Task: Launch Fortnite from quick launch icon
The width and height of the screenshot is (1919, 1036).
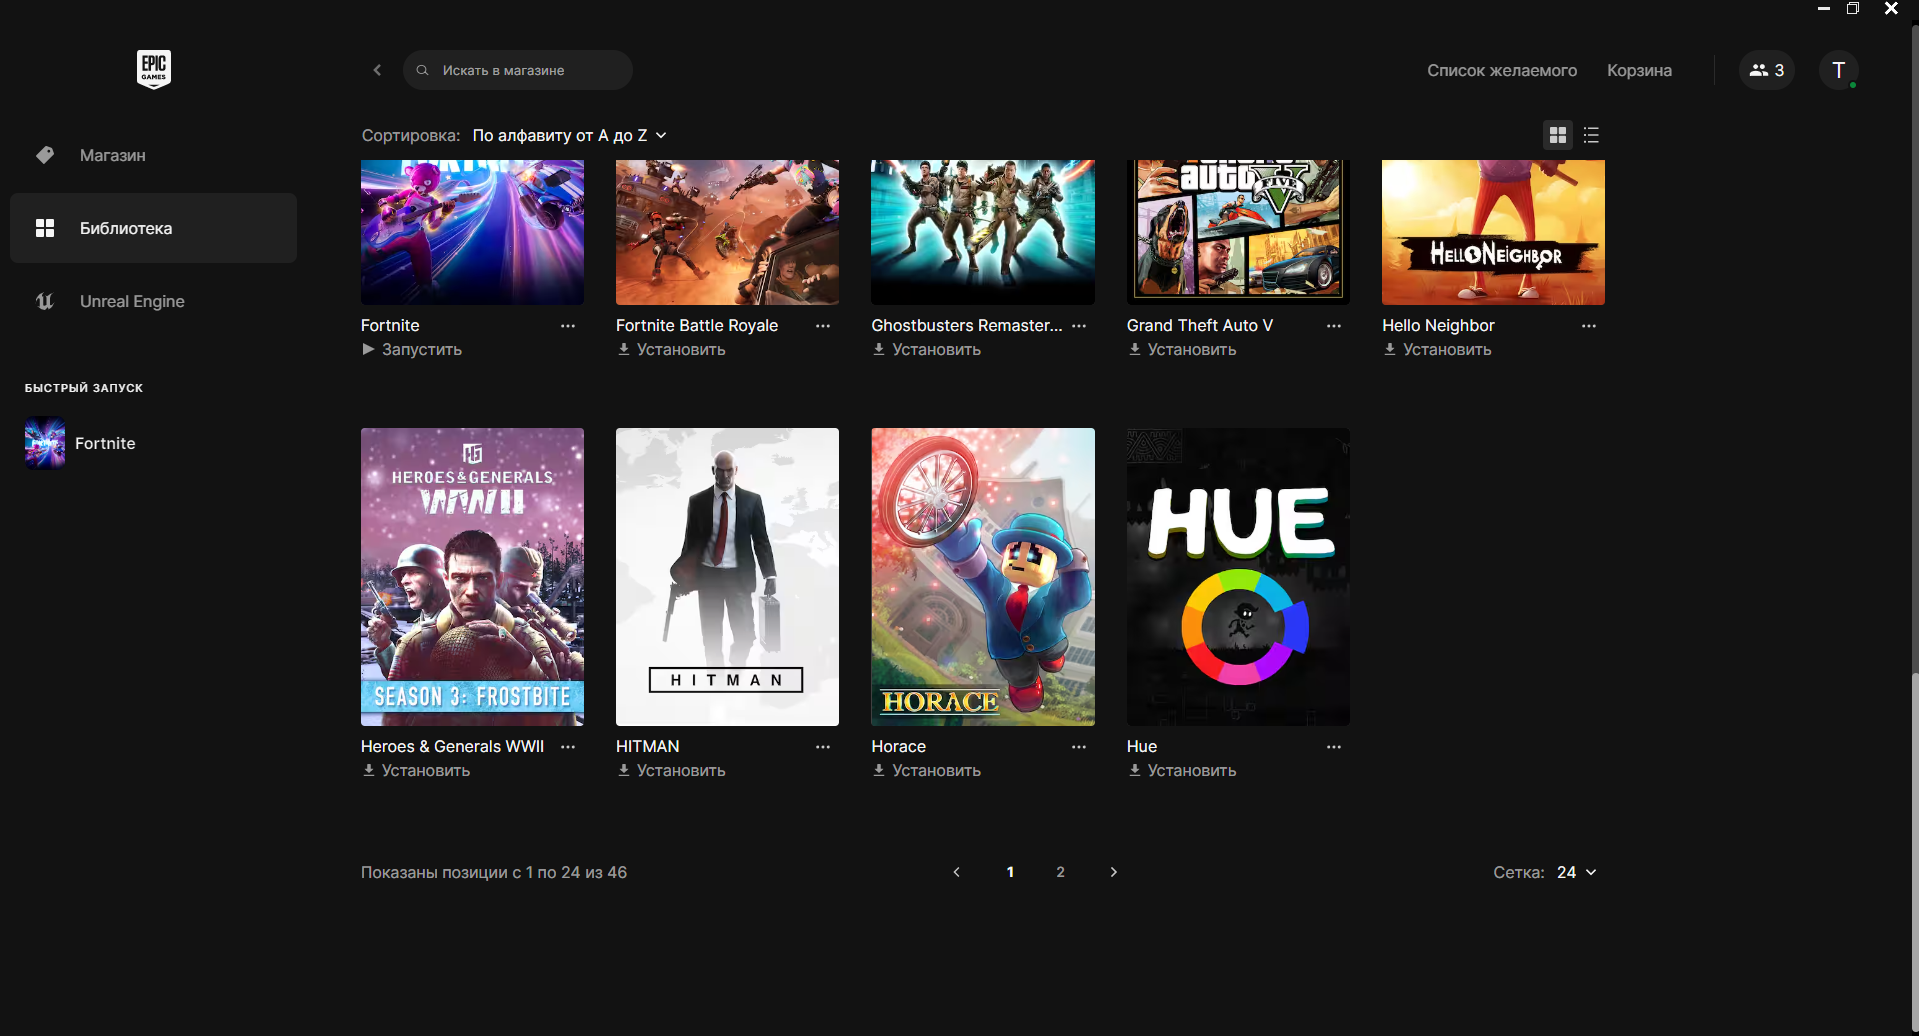Action: [45, 443]
